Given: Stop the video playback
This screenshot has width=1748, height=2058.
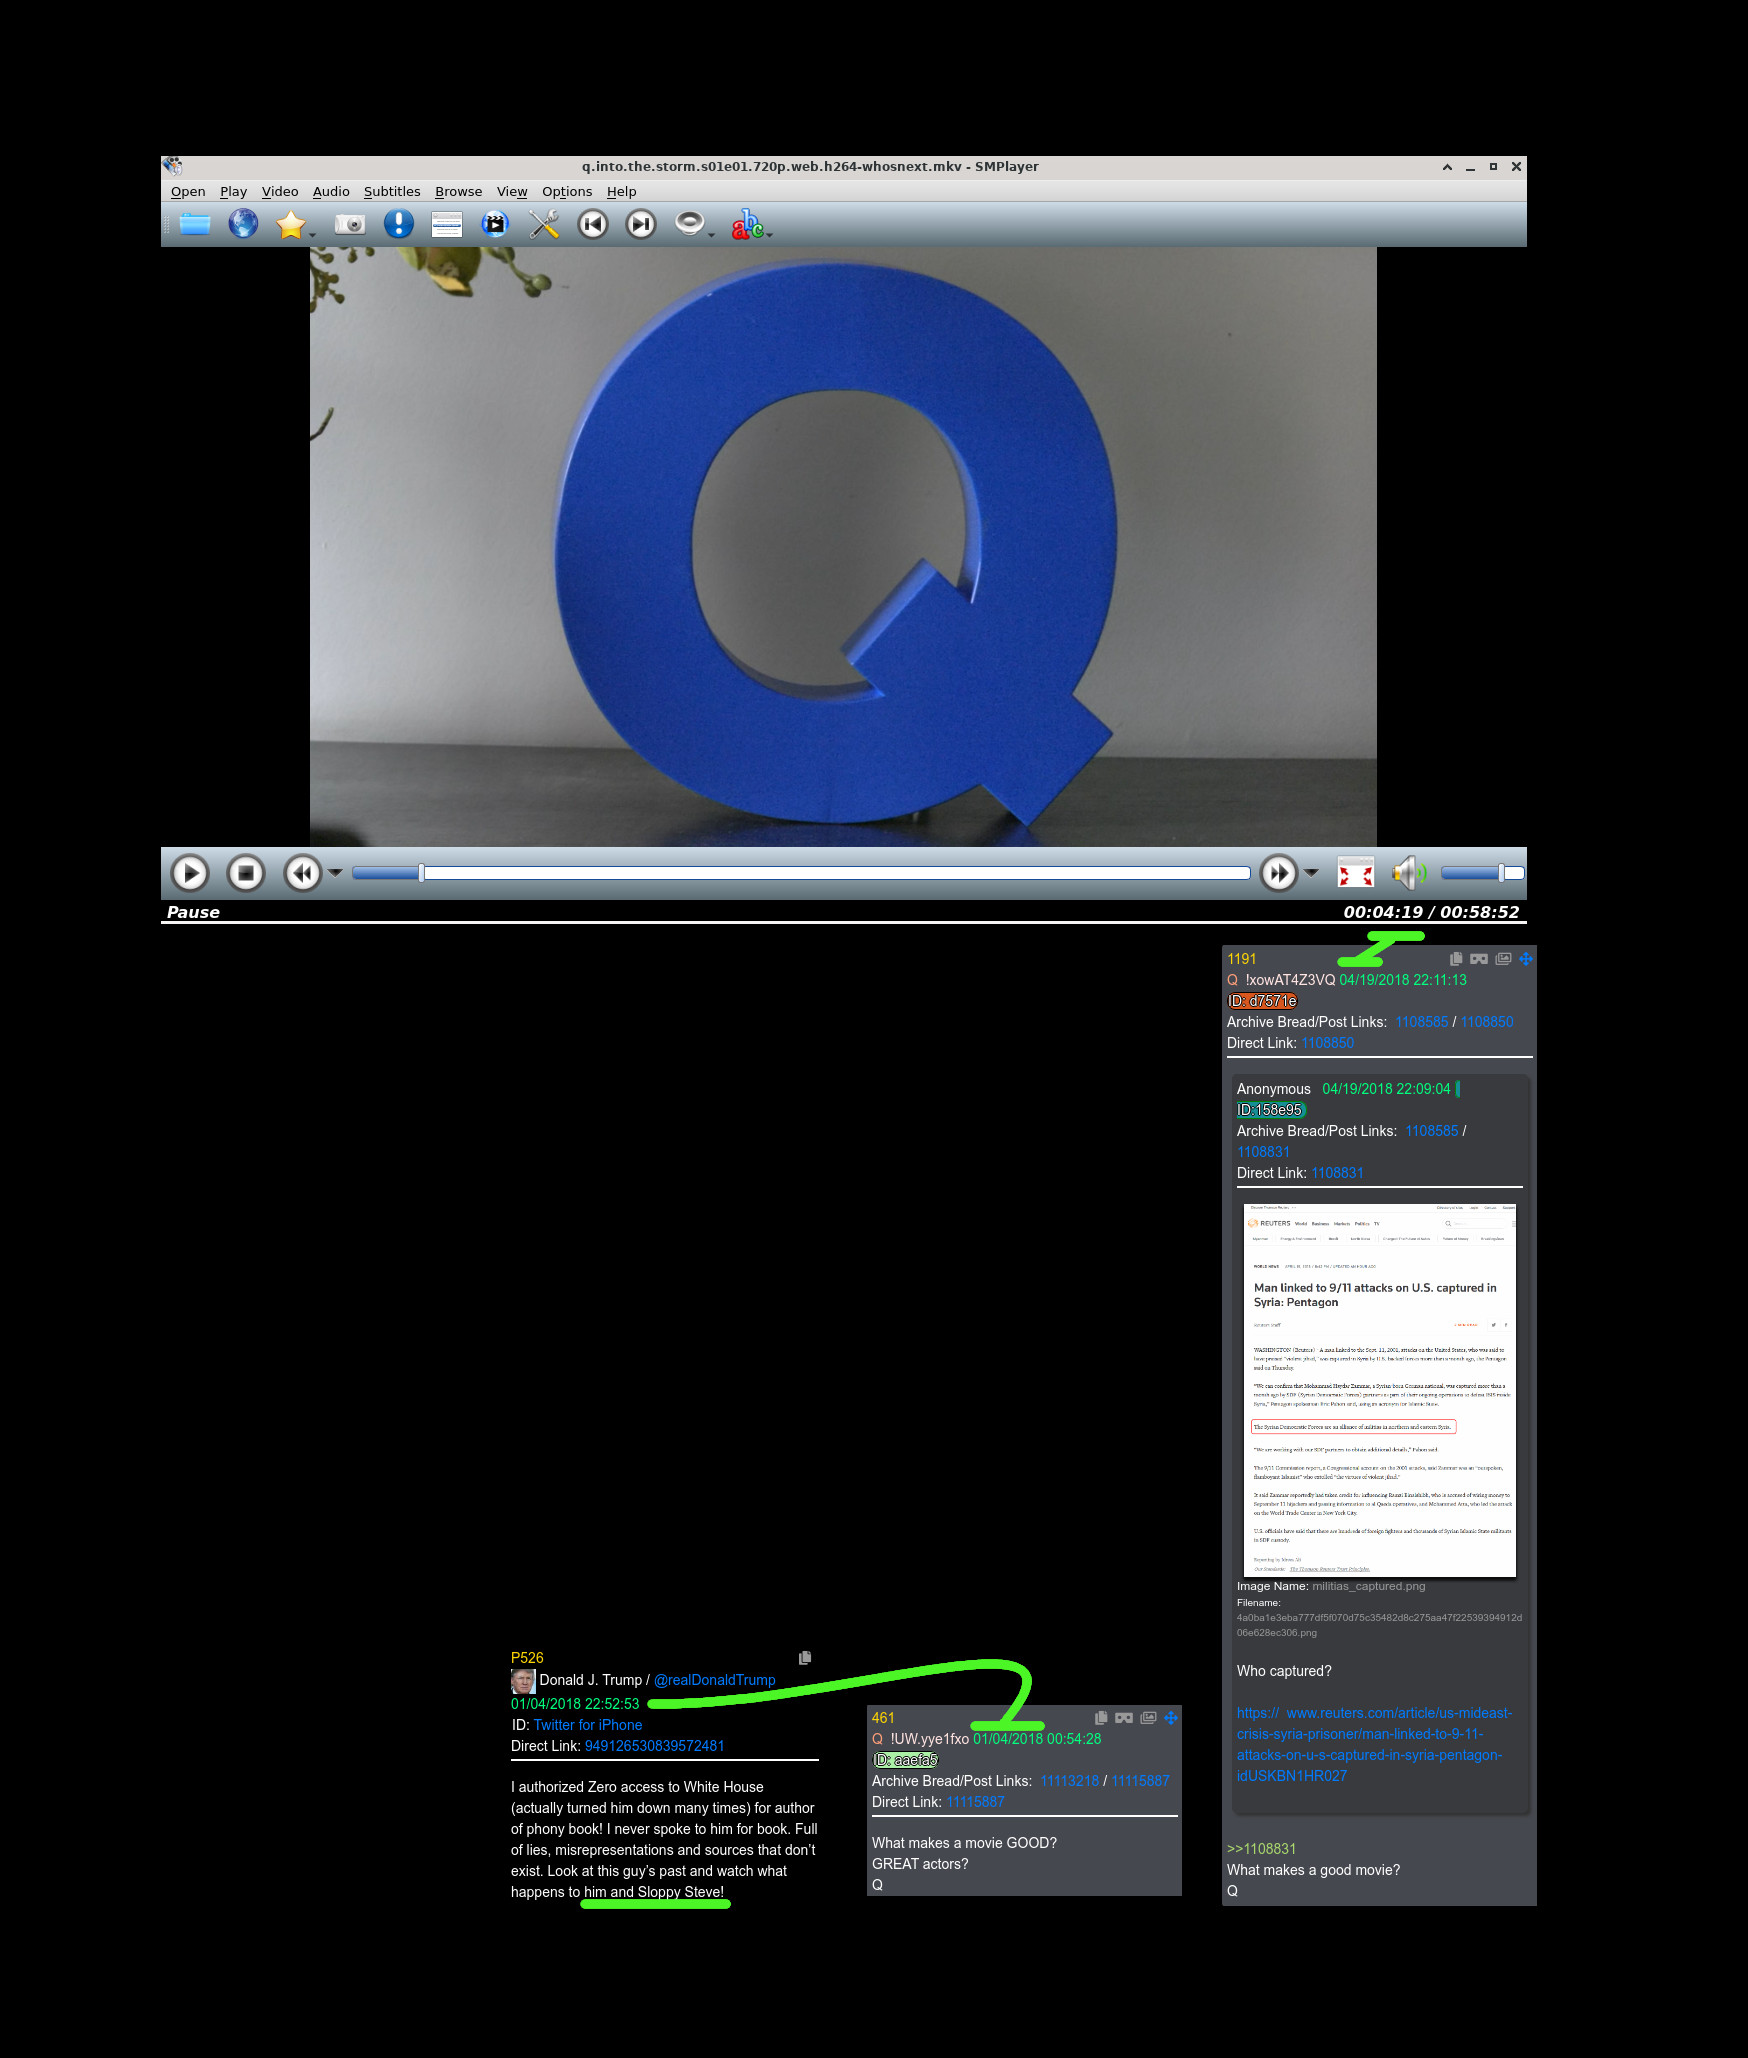Looking at the screenshot, I should coord(246,873).
